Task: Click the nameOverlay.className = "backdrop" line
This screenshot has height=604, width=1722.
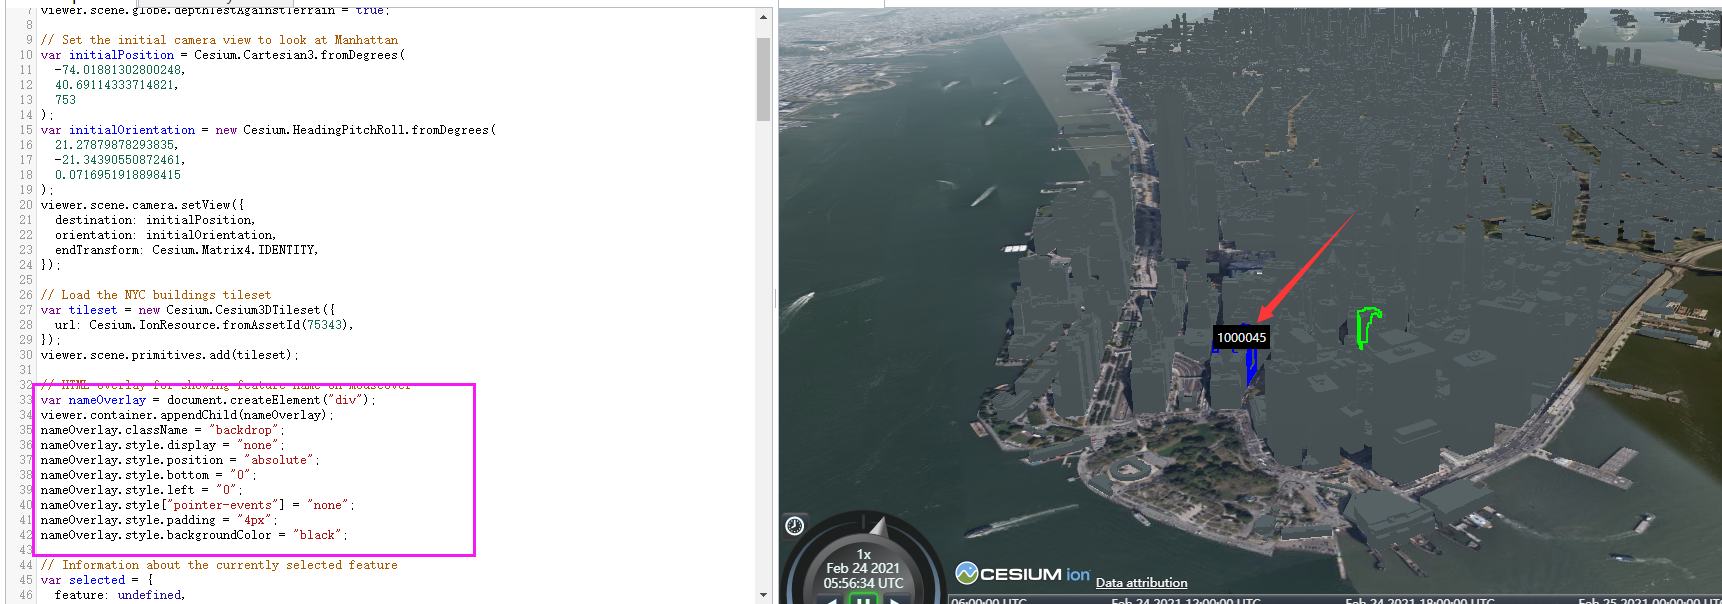Action: pyautogui.click(x=163, y=430)
